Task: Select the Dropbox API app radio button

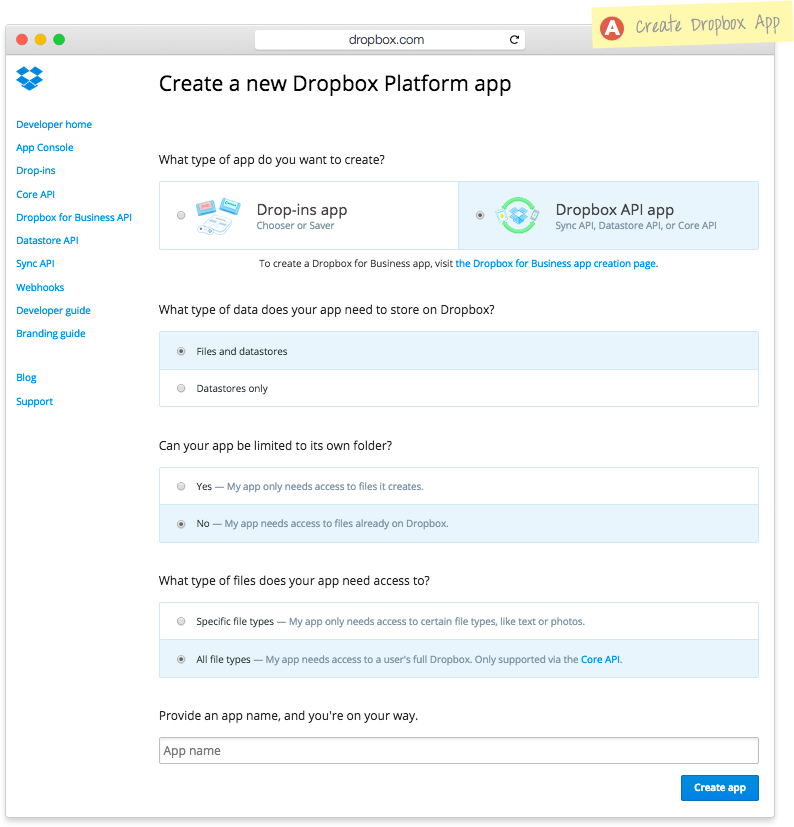Action: point(480,215)
